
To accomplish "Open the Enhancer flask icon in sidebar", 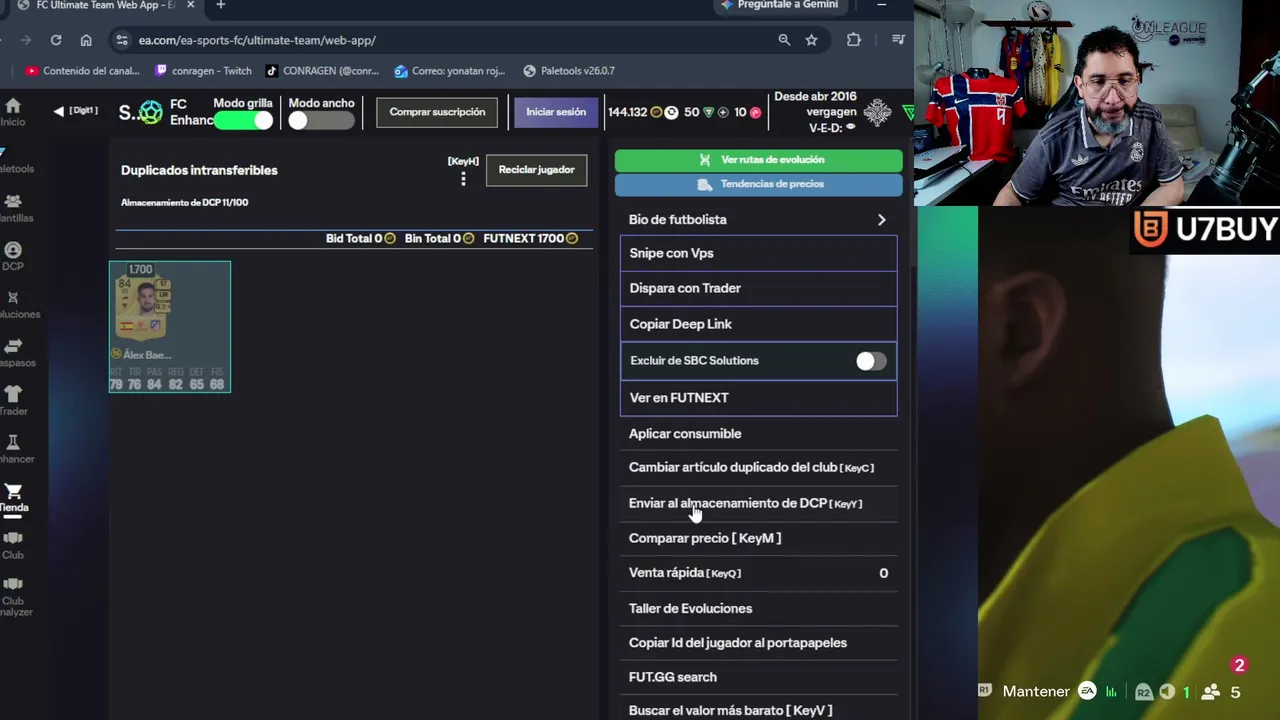I will pos(12,442).
